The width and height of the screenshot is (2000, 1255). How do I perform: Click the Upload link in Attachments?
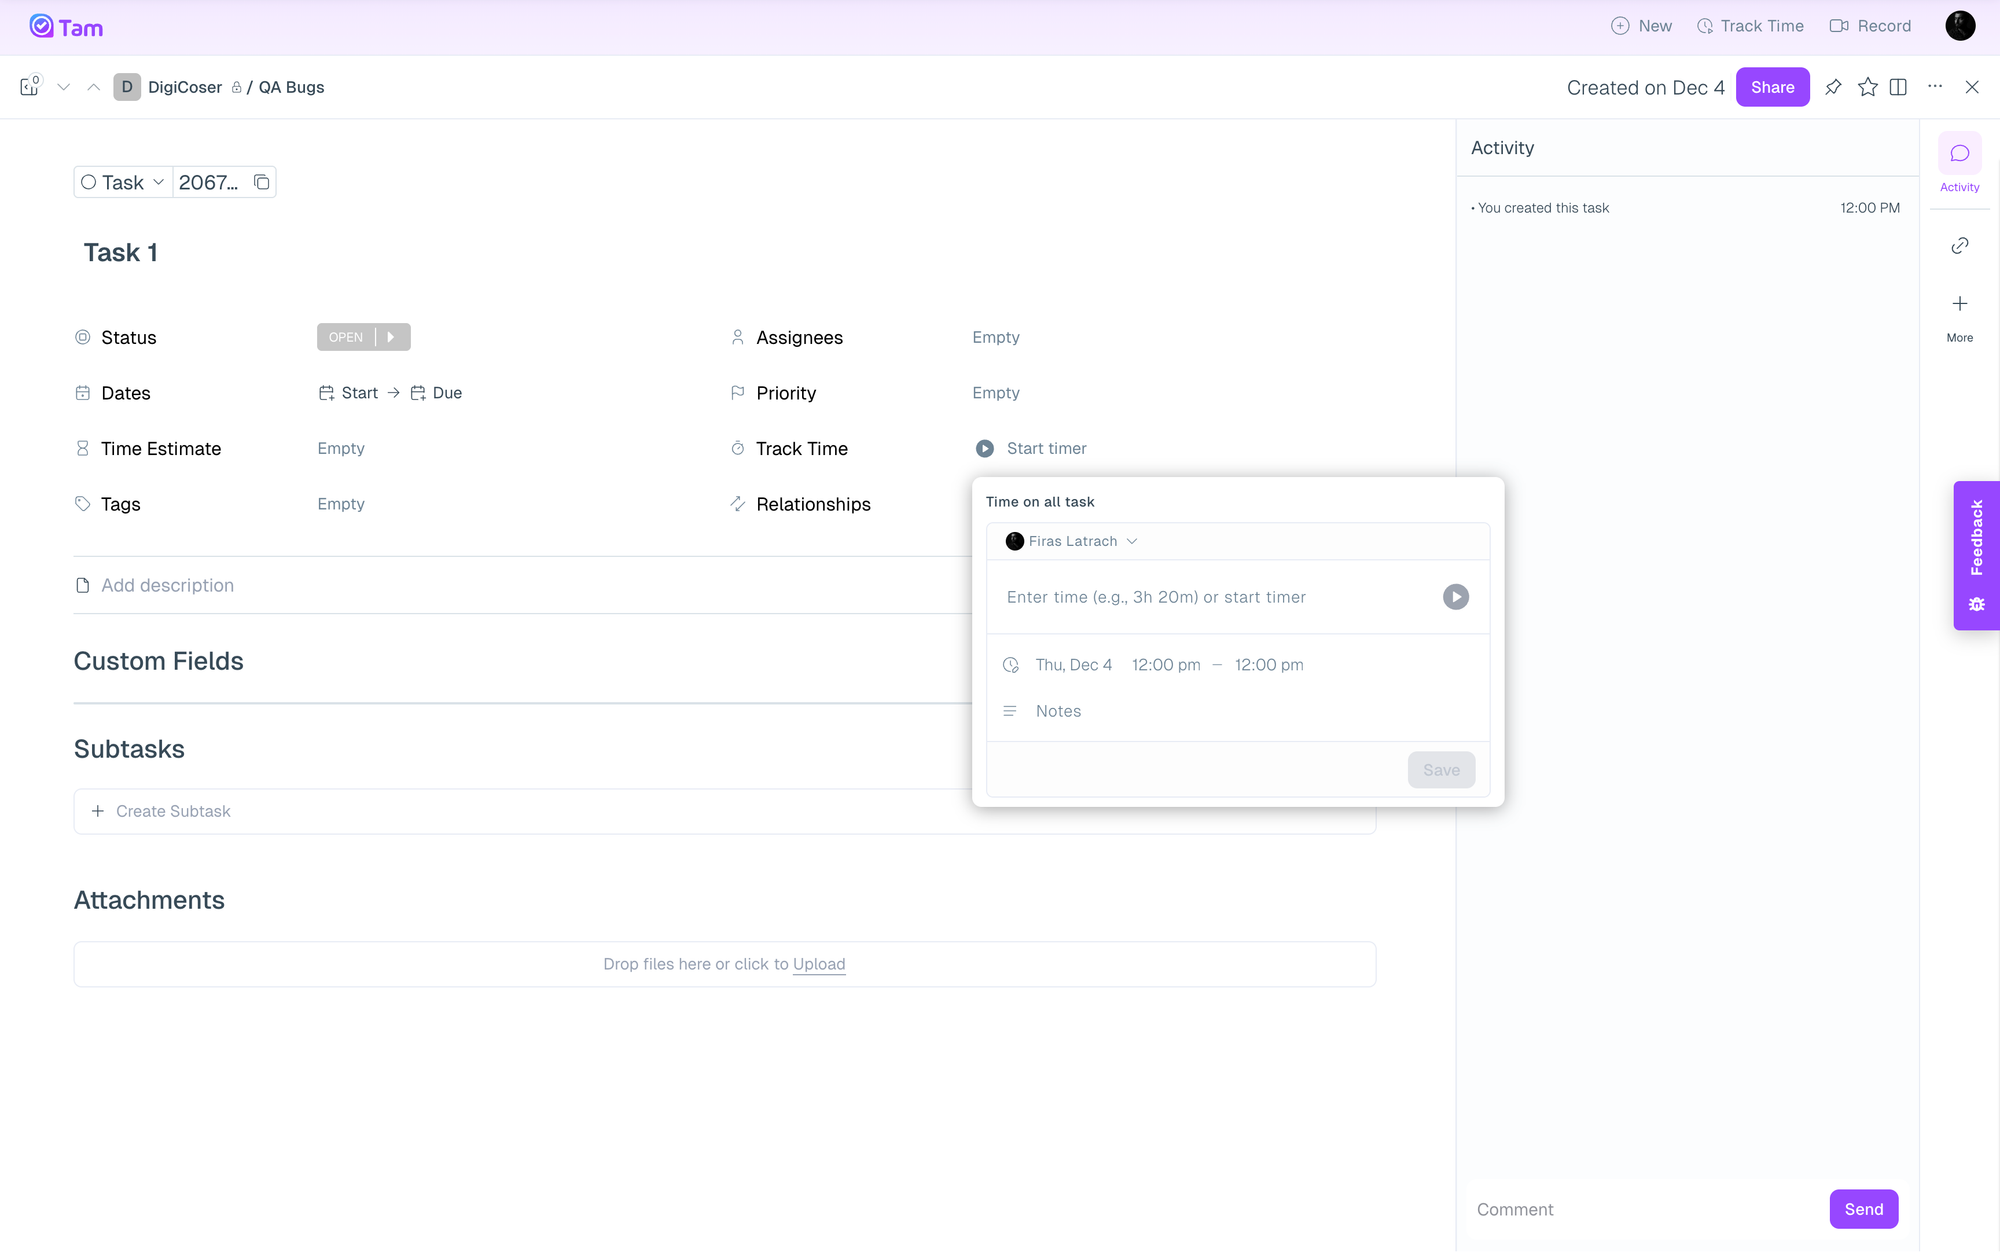pyautogui.click(x=818, y=964)
